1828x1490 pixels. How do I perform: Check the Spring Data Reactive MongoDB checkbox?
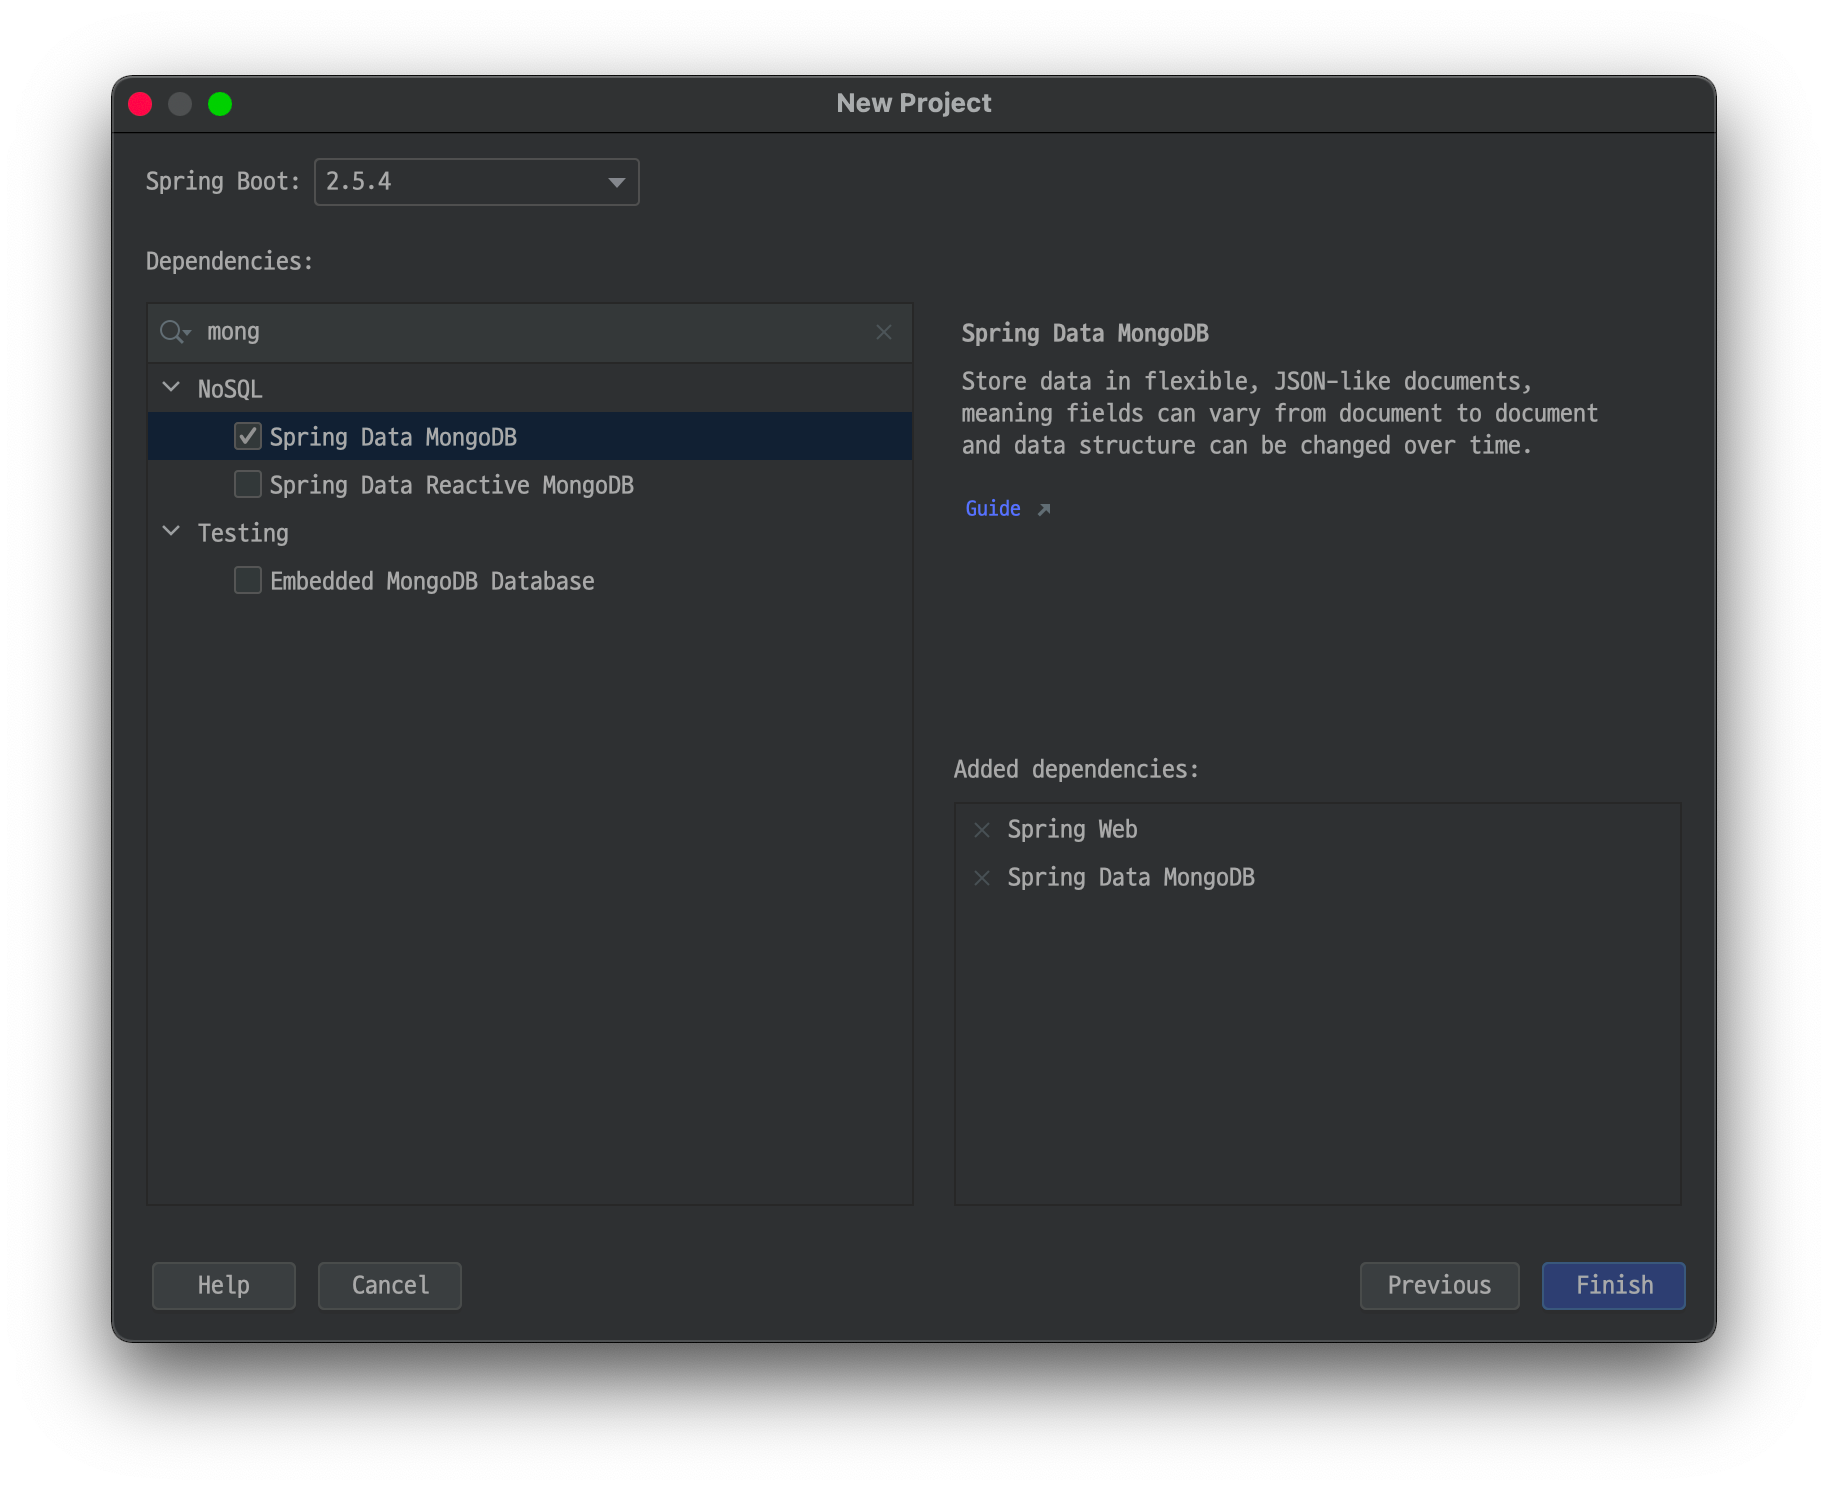pos(248,484)
